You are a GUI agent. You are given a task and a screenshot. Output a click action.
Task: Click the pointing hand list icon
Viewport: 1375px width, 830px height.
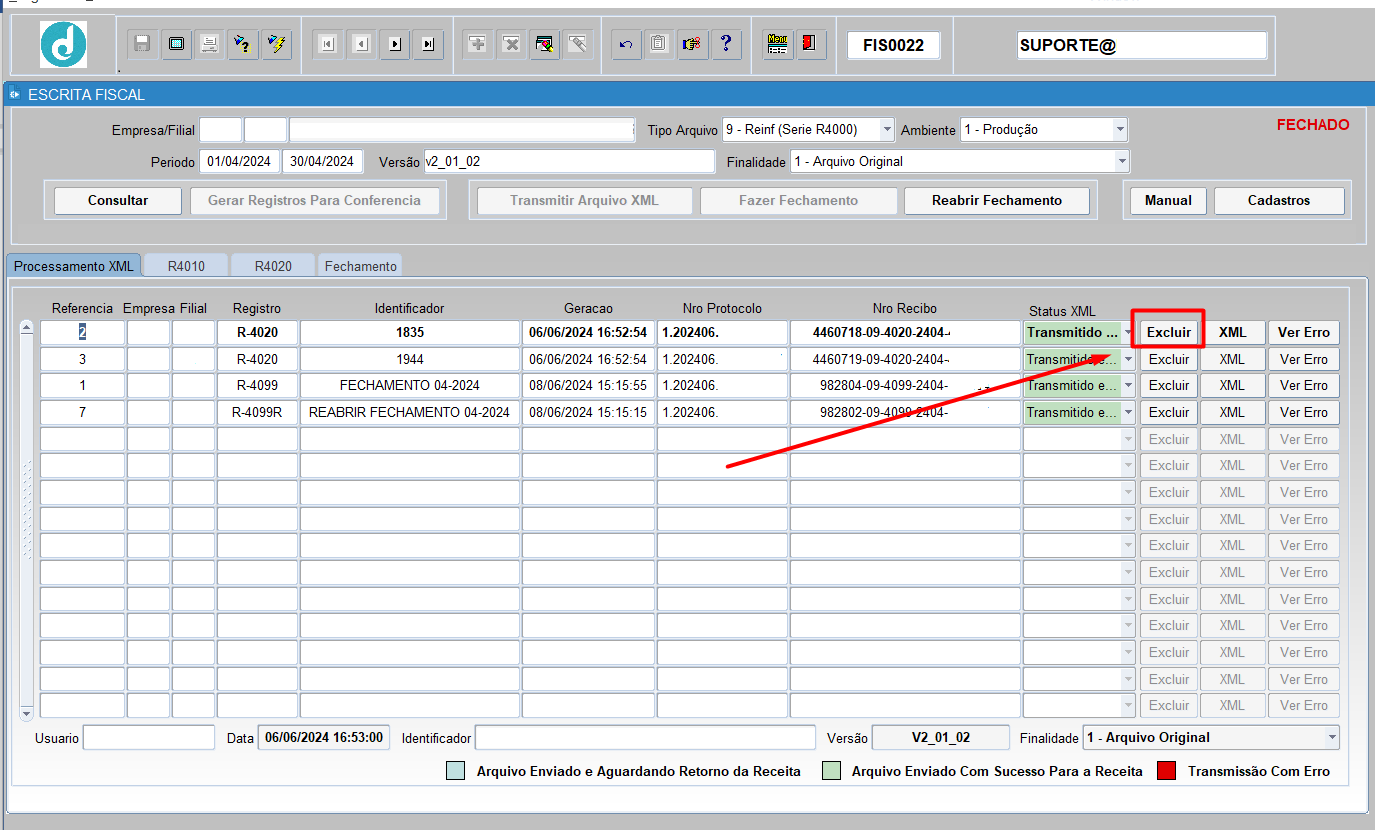point(692,44)
